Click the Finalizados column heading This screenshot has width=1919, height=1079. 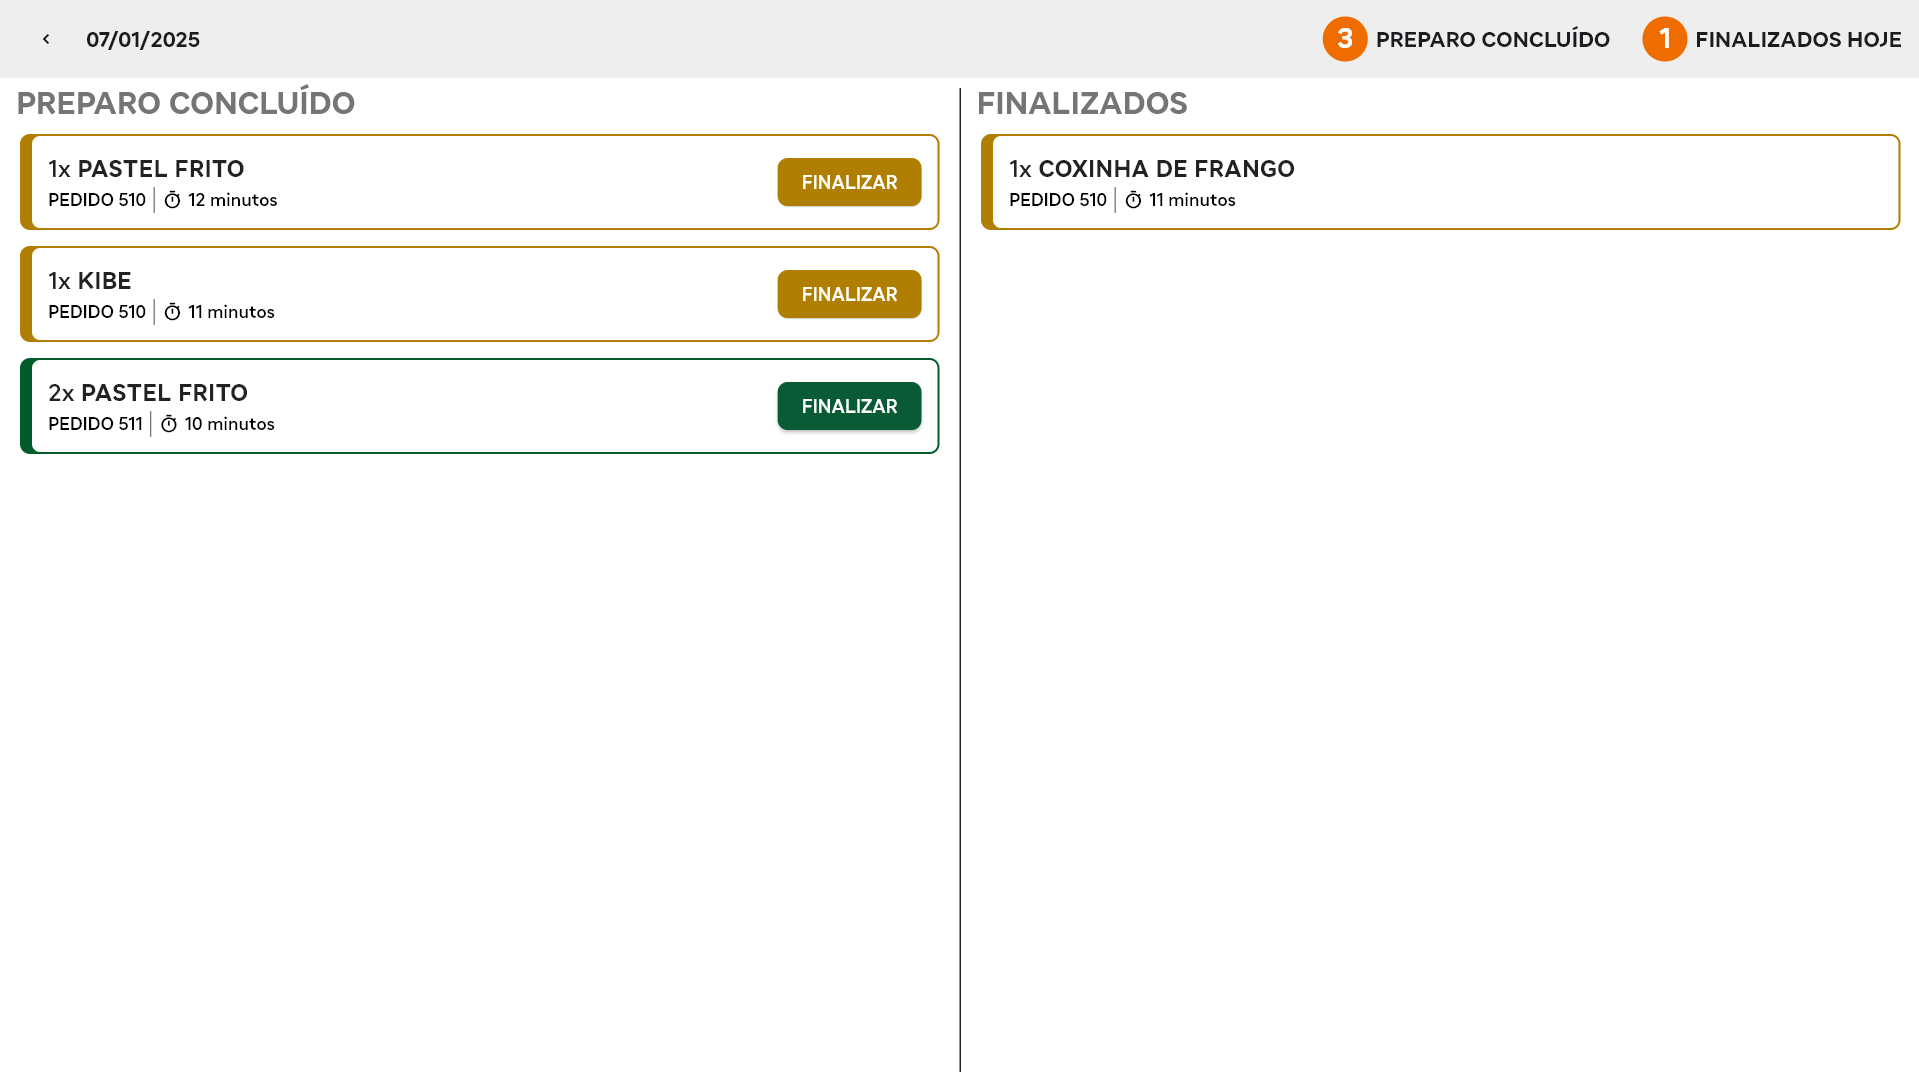[x=1081, y=103]
